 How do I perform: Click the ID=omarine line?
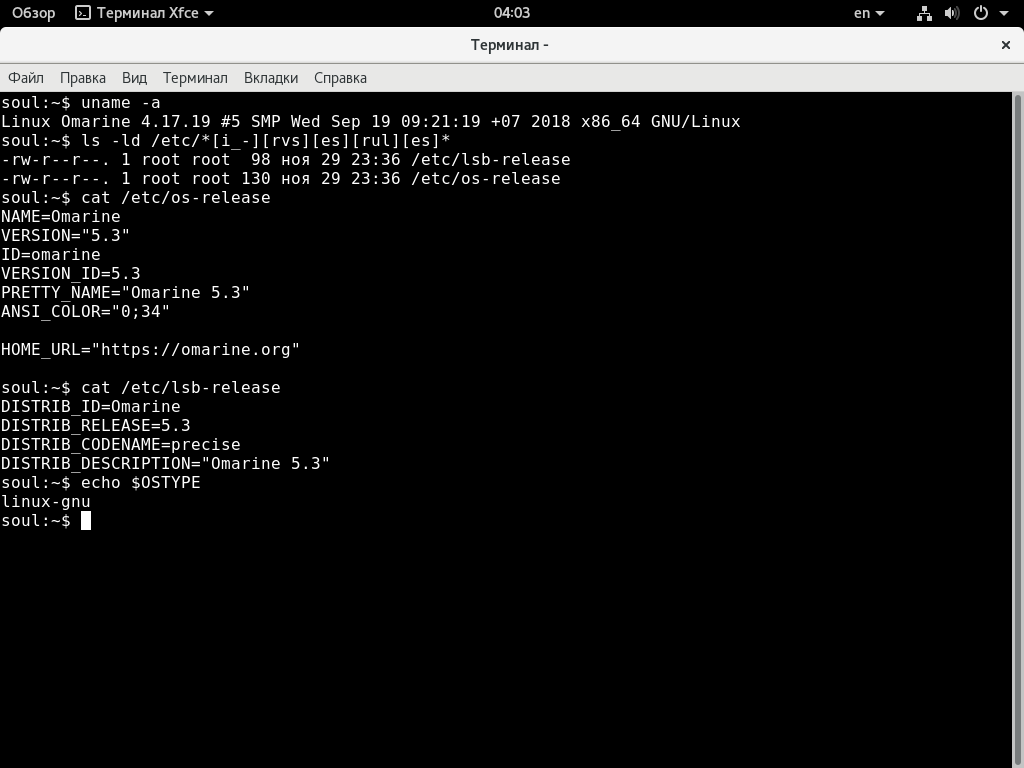[51, 254]
